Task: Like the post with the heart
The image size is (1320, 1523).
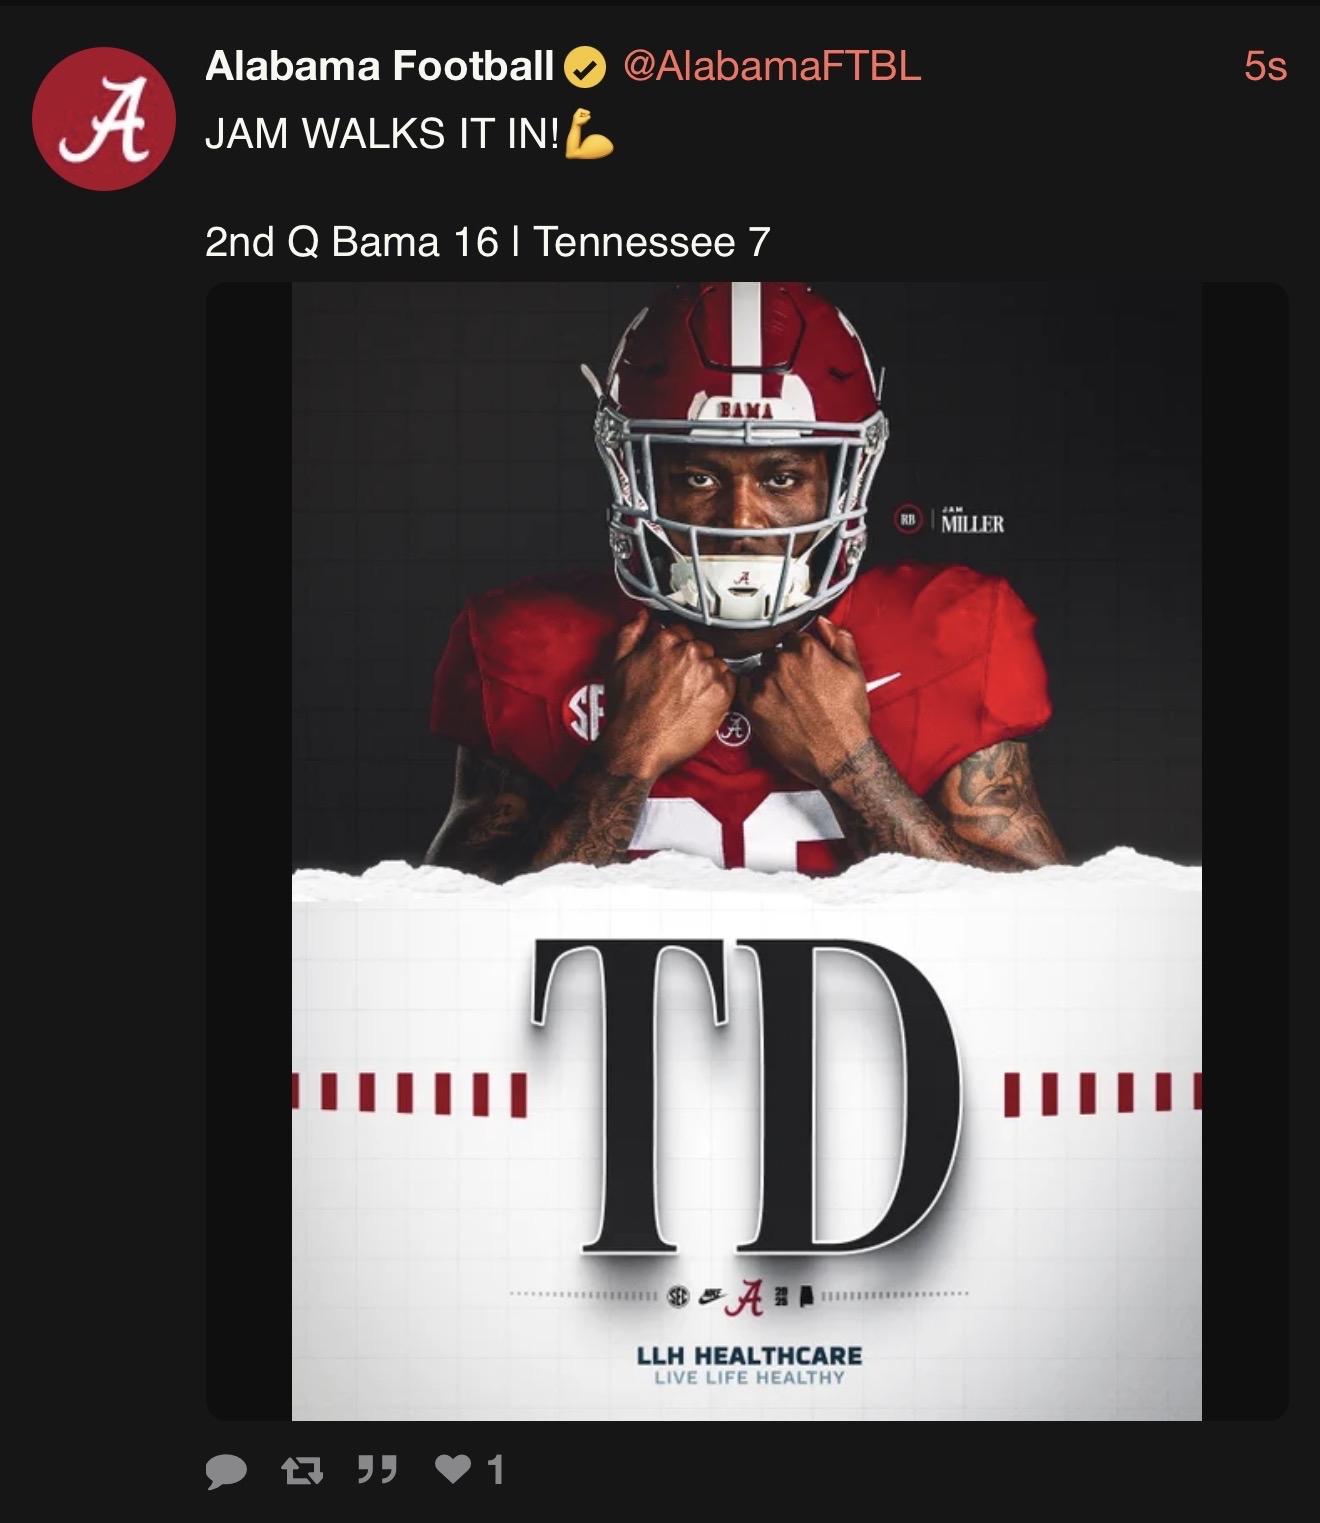Action: click(453, 1469)
